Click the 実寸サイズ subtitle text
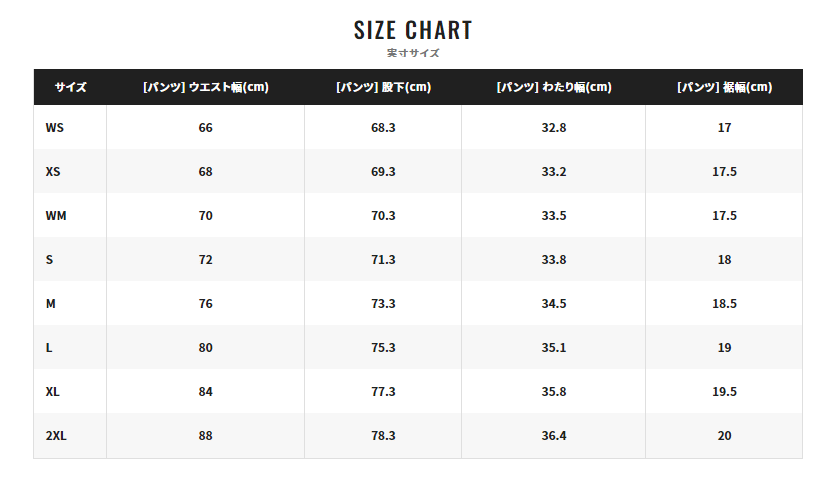The height and width of the screenshot is (486, 833). pos(413,53)
